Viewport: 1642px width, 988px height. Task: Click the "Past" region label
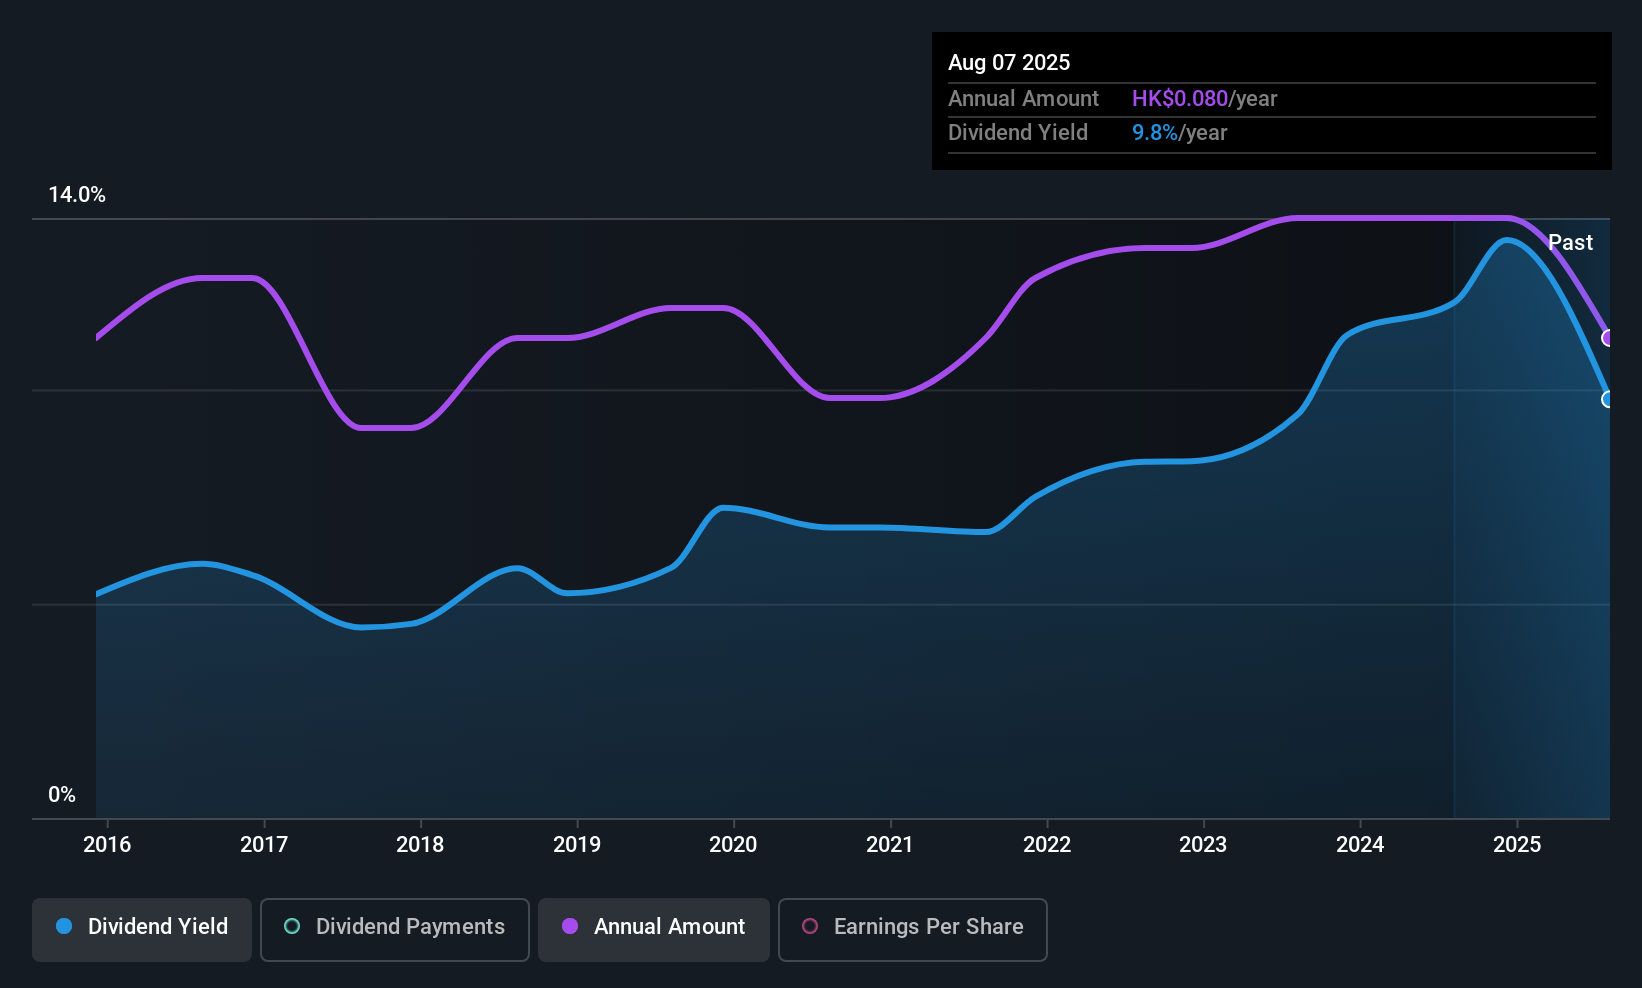pyautogui.click(x=1570, y=243)
